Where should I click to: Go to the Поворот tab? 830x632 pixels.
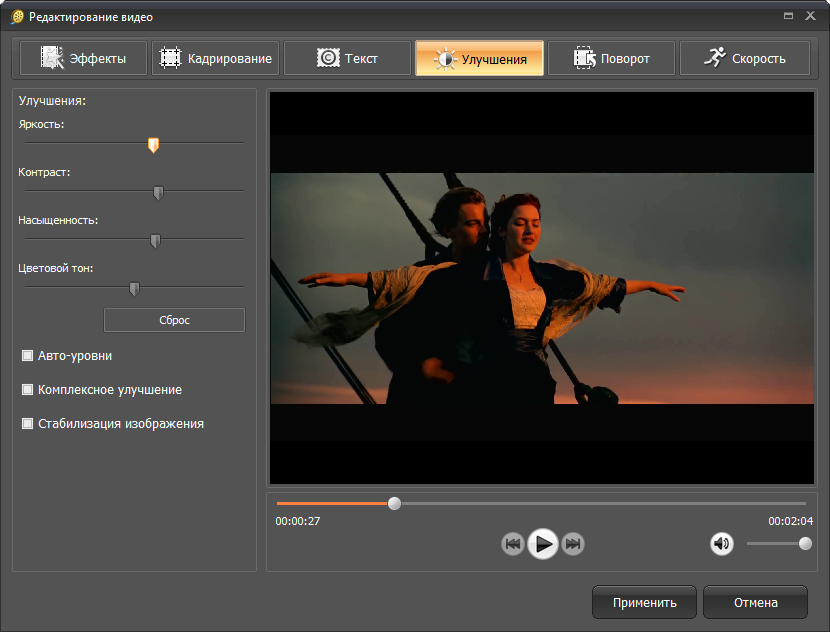(611, 58)
